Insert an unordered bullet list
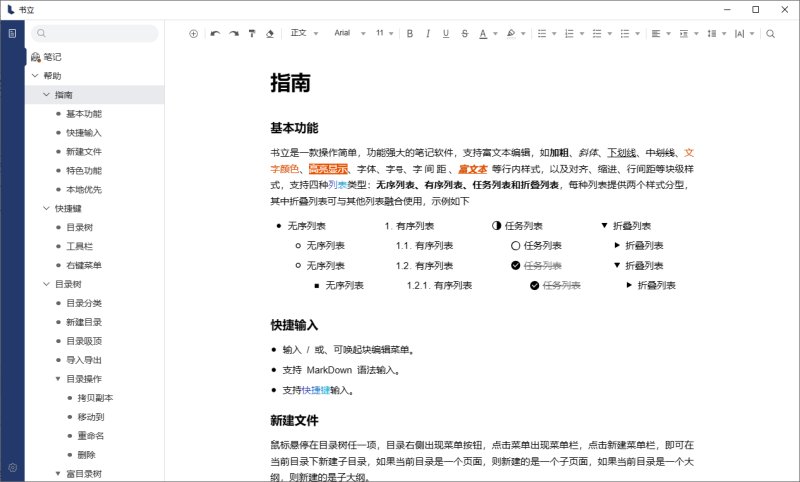This screenshot has width=800, height=482. 542,34
